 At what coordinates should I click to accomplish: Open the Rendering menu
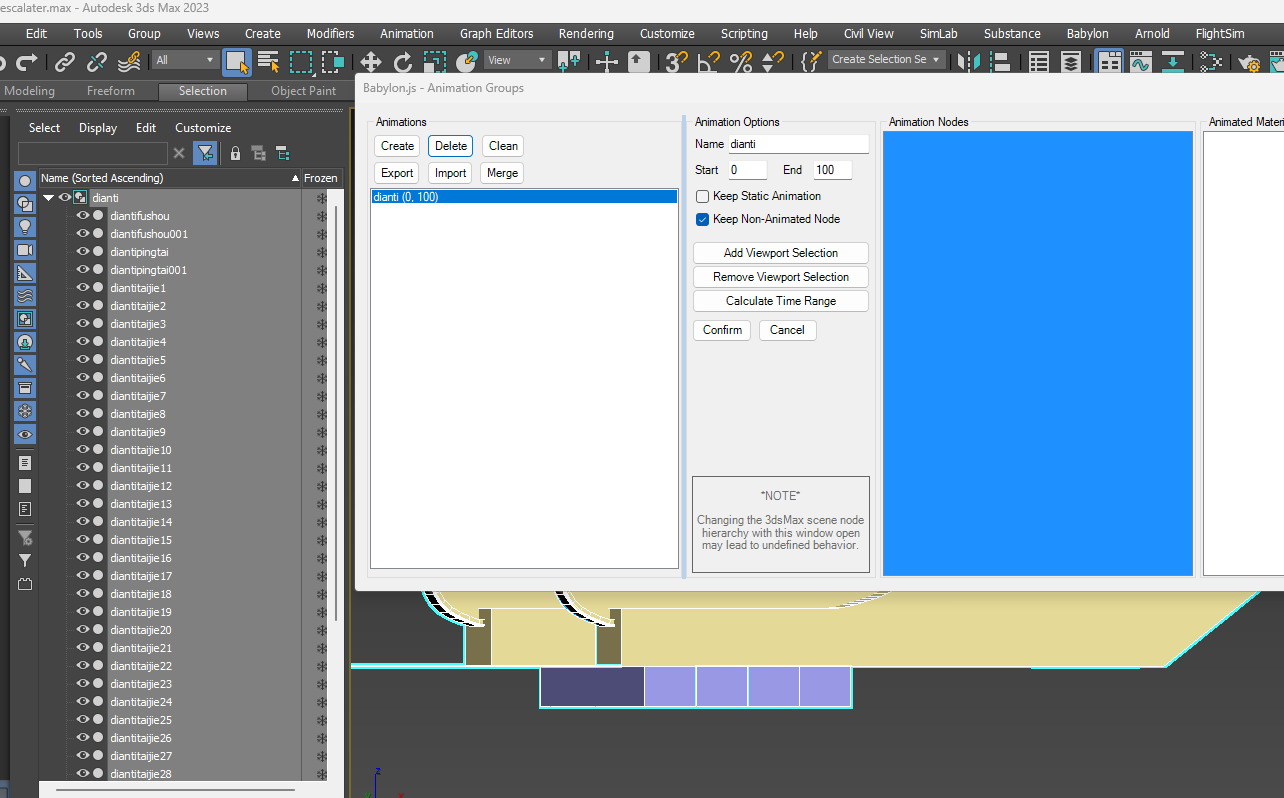[x=586, y=33]
